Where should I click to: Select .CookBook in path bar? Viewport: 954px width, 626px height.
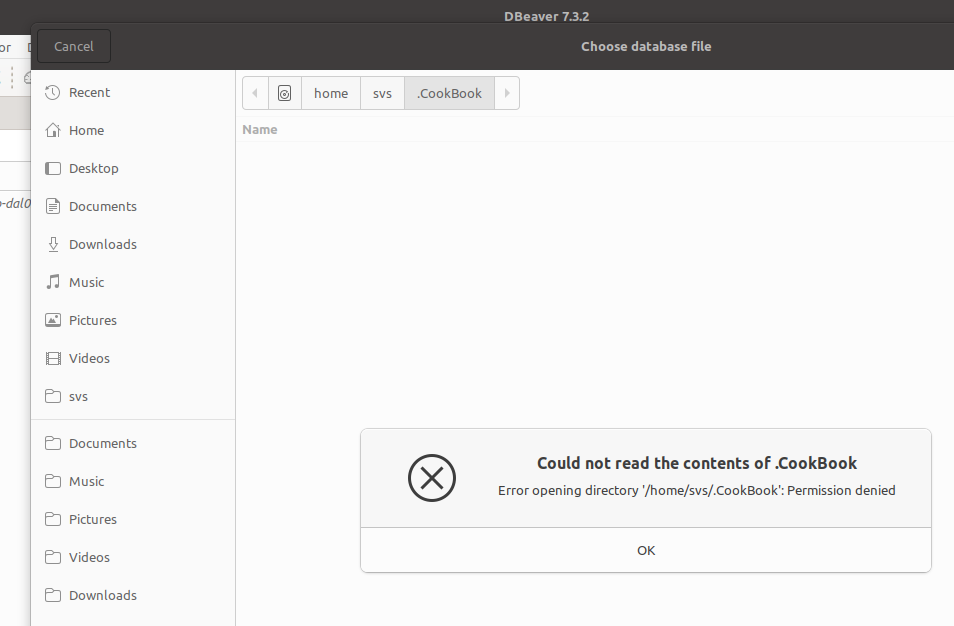(x=449, y=93)
